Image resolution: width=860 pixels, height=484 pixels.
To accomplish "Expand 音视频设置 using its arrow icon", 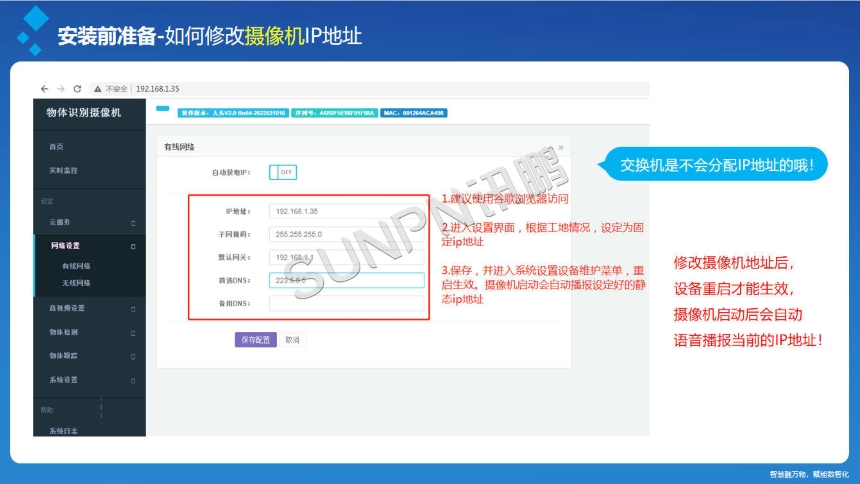I will point(133,309).
